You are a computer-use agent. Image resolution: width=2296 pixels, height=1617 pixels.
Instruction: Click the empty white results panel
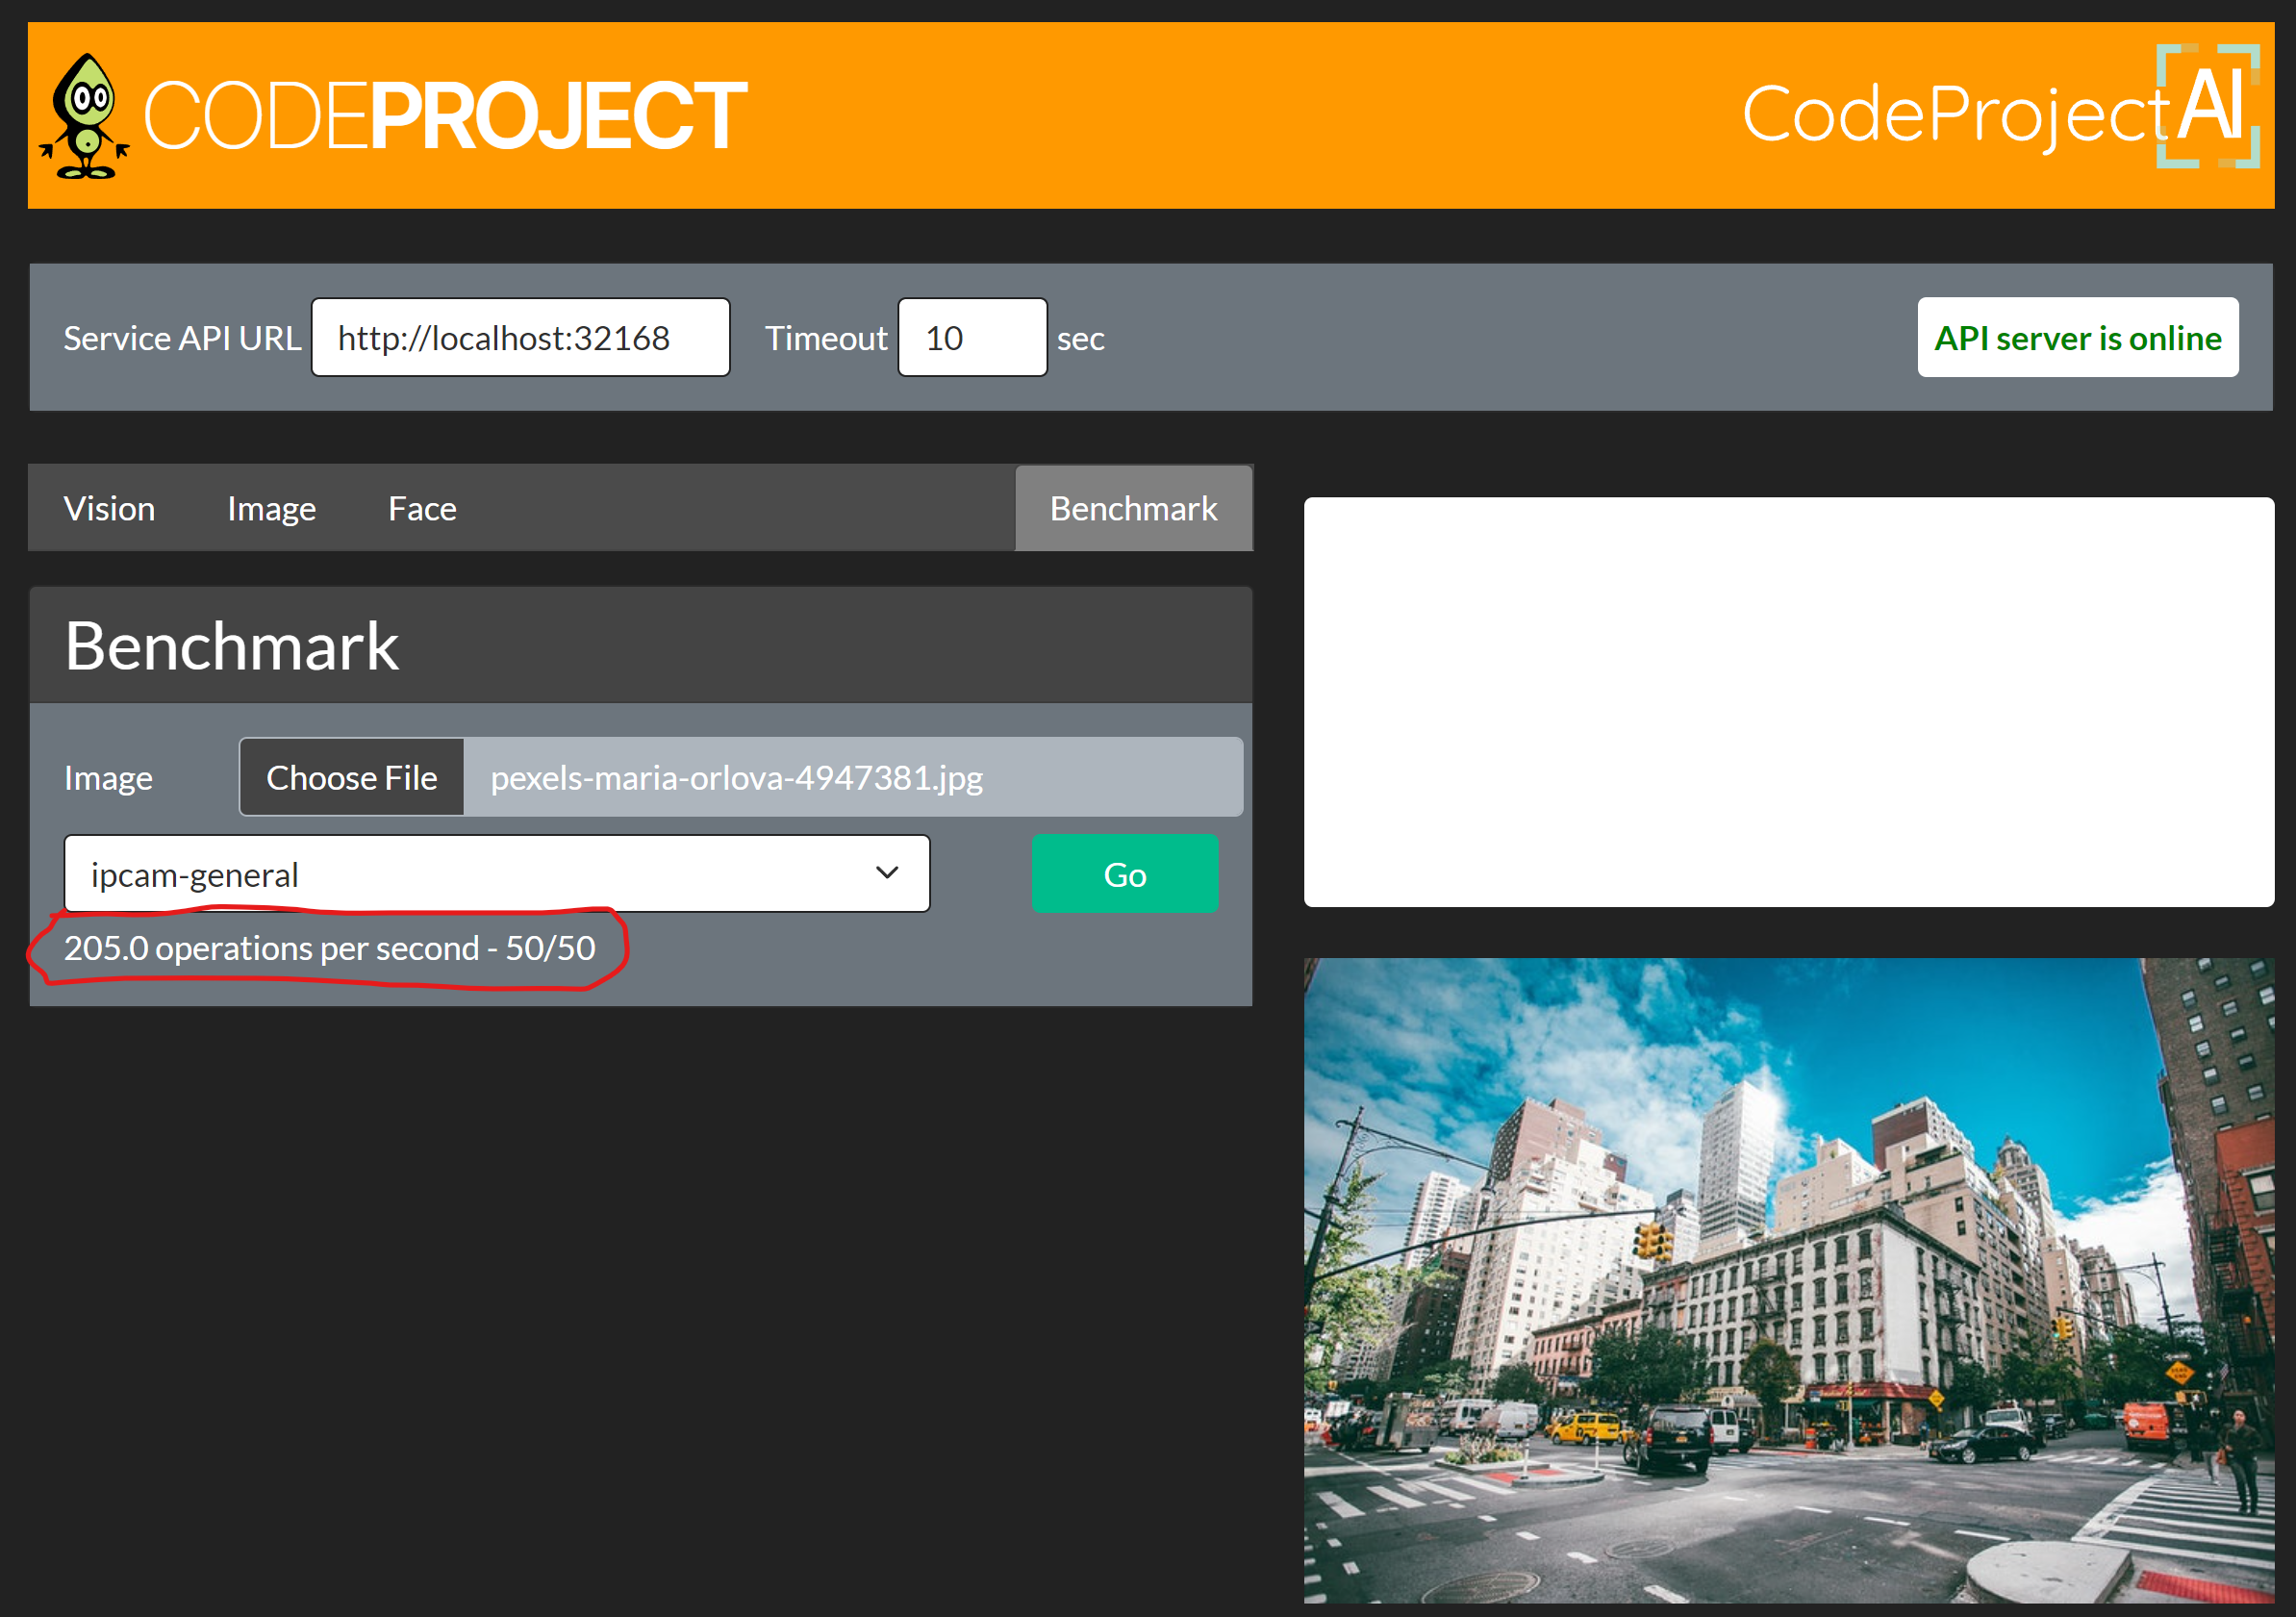click(1788, 702)
